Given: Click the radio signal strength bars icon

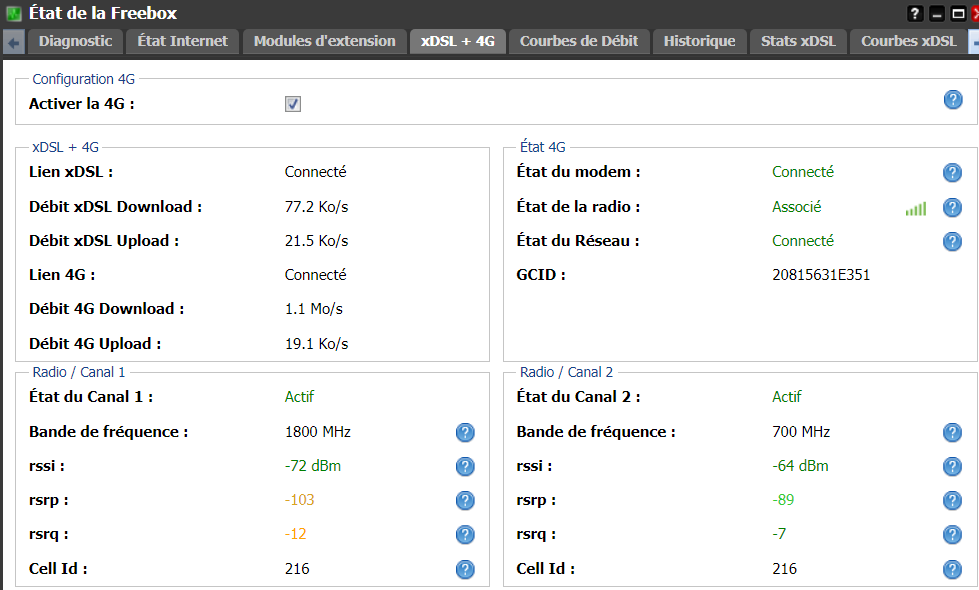Looking at the screenshot, I should (916, 208).
